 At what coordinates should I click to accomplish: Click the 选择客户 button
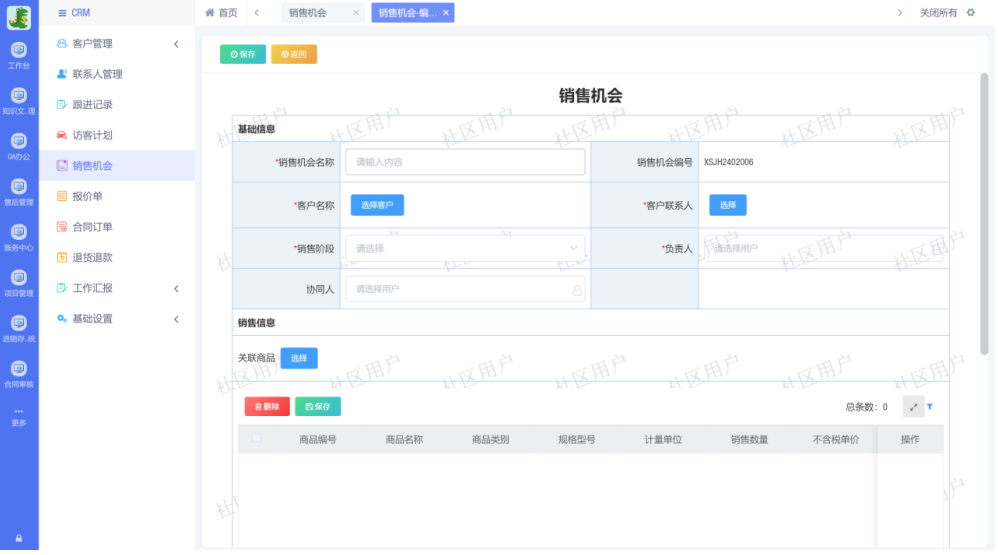[377, 205]
